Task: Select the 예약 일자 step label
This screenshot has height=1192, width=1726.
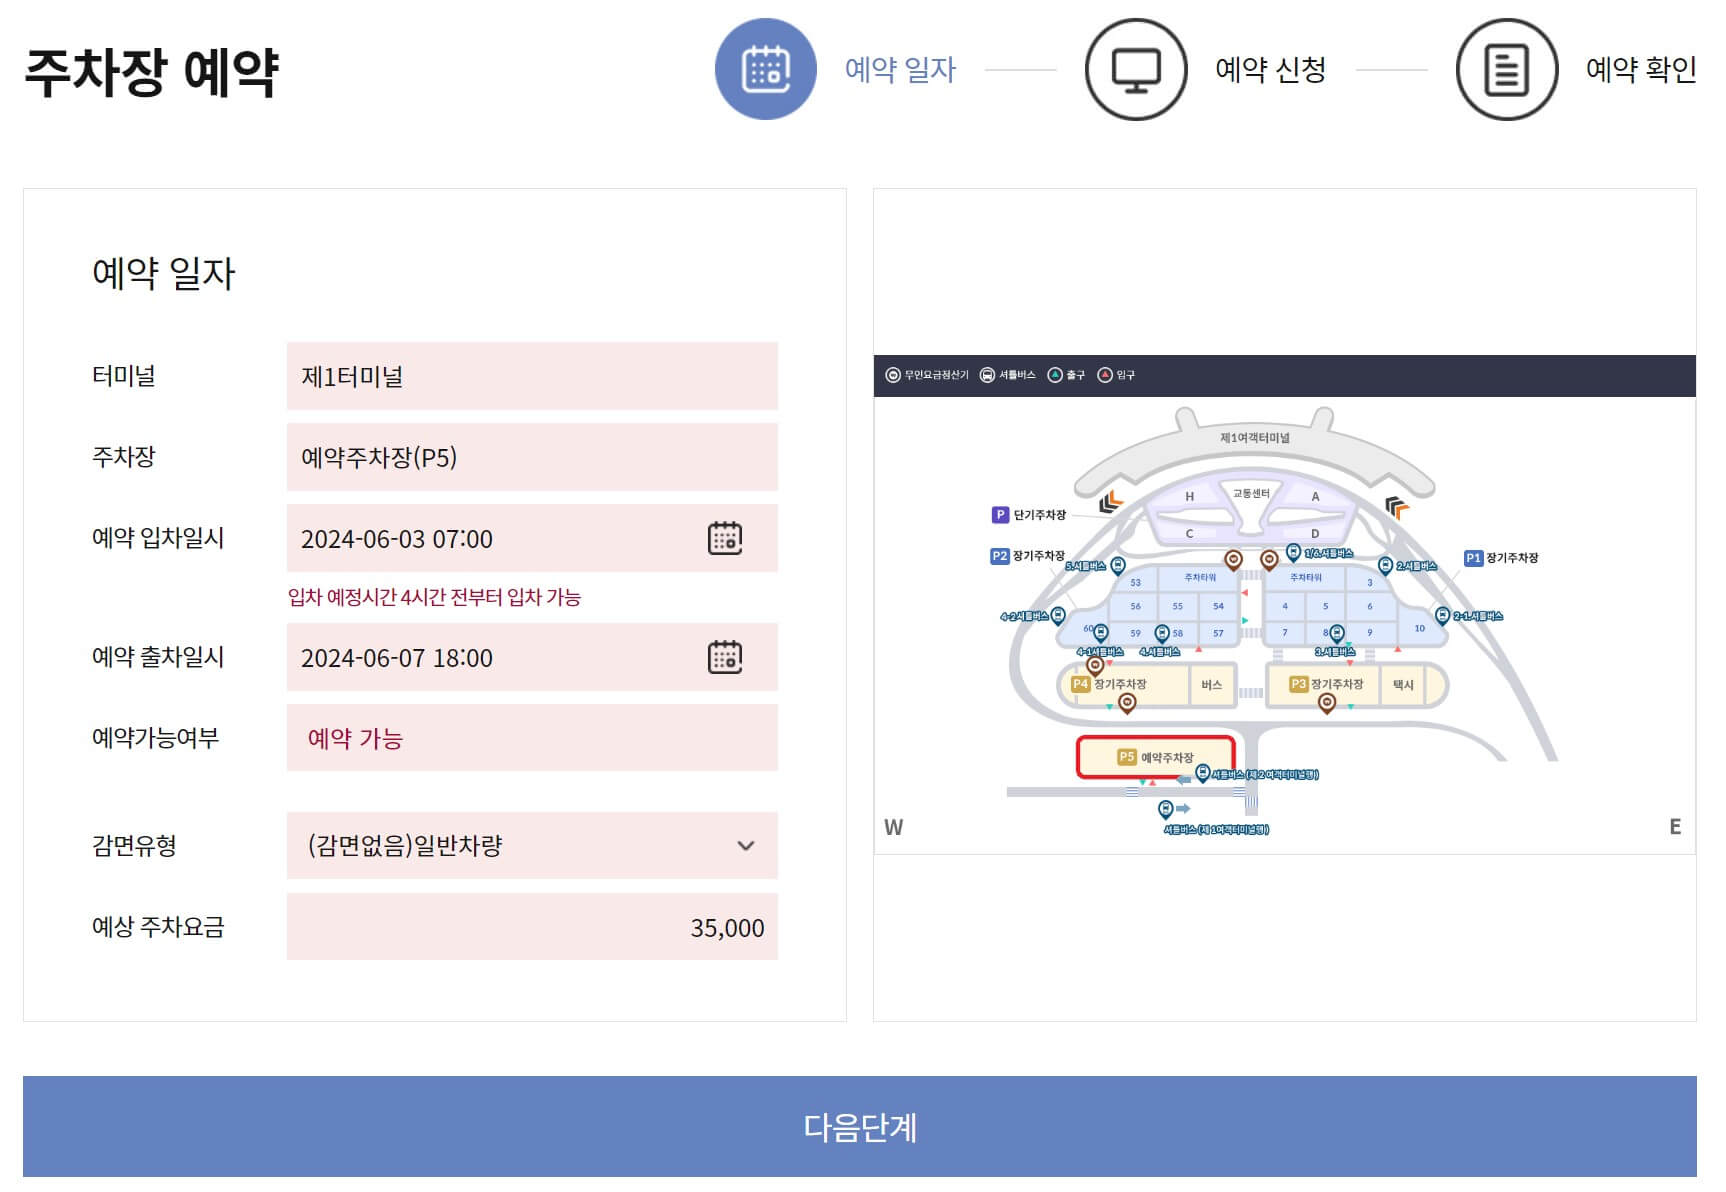Action: coord(900,69)
